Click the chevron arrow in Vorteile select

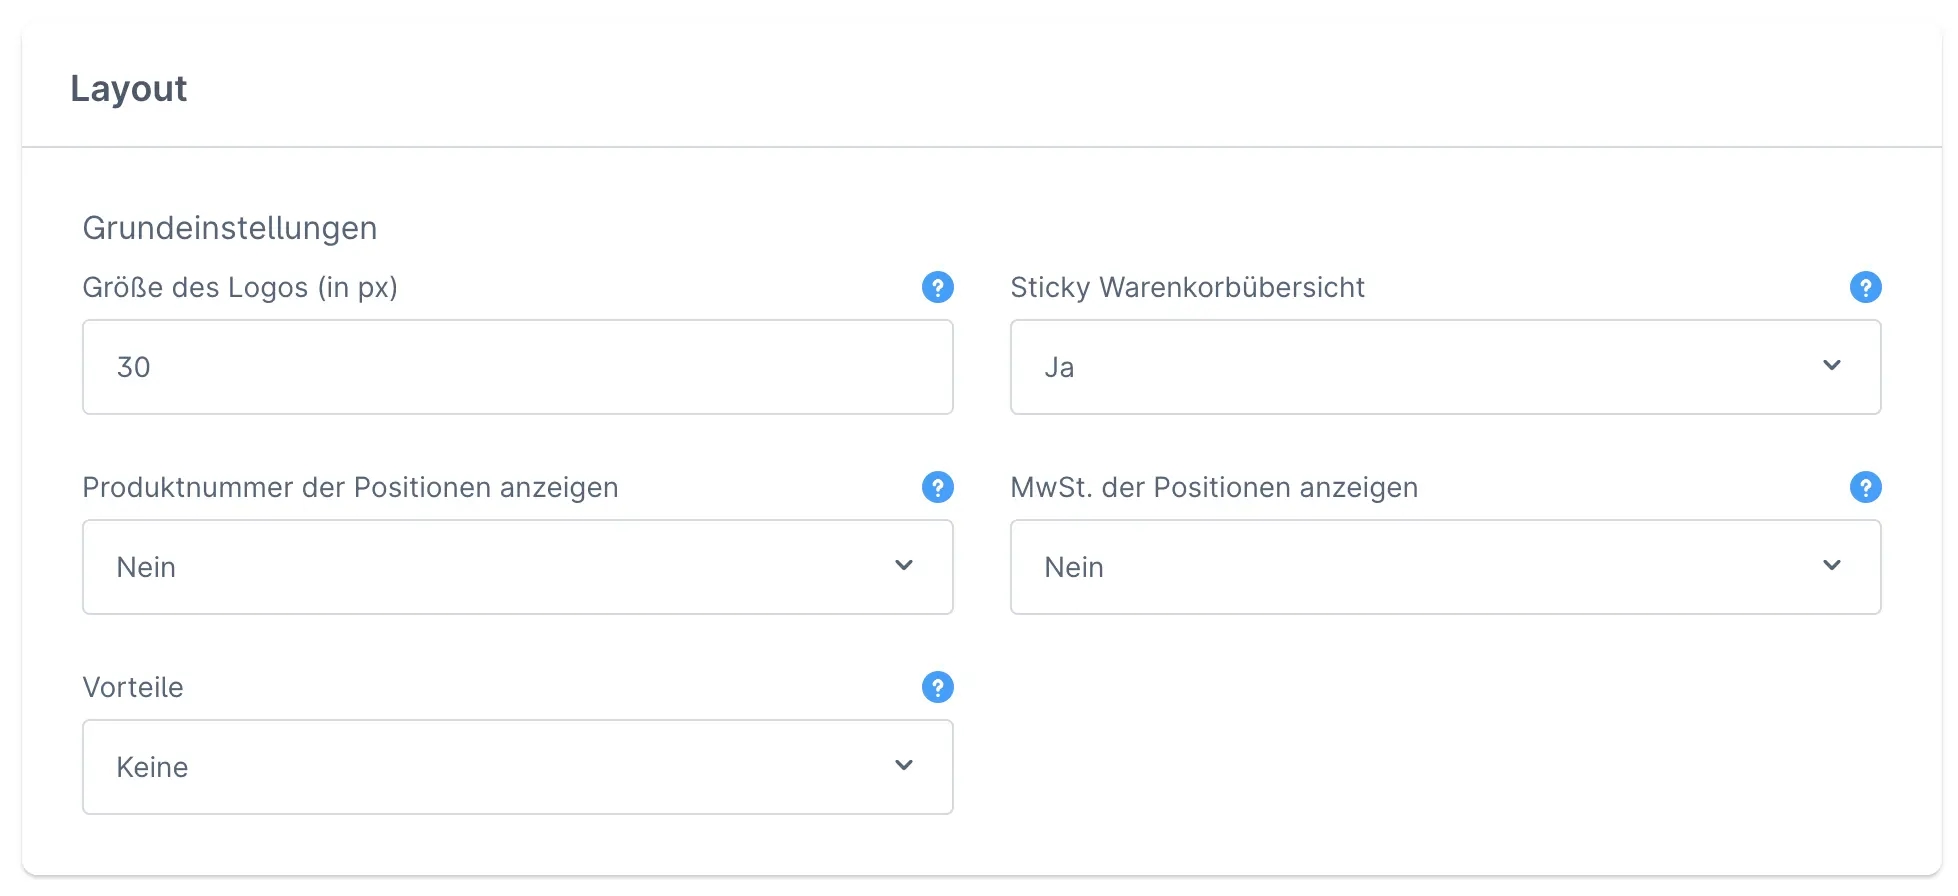click(x=904, y=766)
